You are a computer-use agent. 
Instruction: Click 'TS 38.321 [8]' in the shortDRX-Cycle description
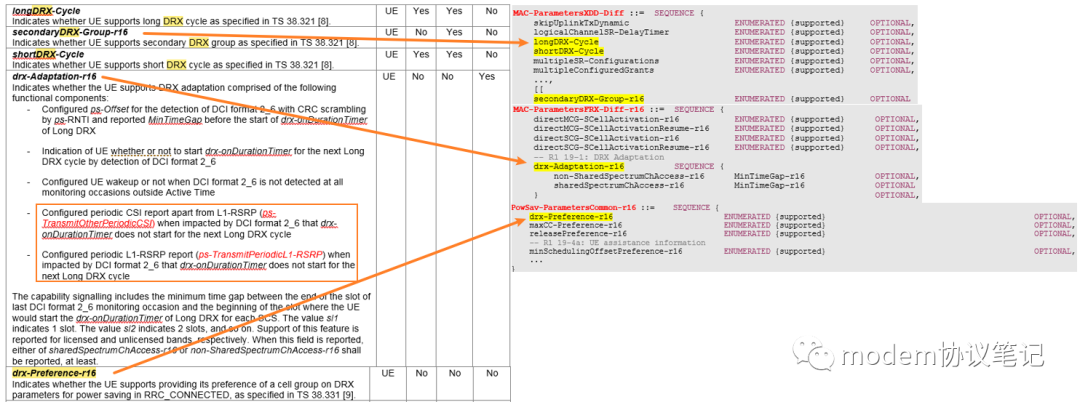[303, 65]
